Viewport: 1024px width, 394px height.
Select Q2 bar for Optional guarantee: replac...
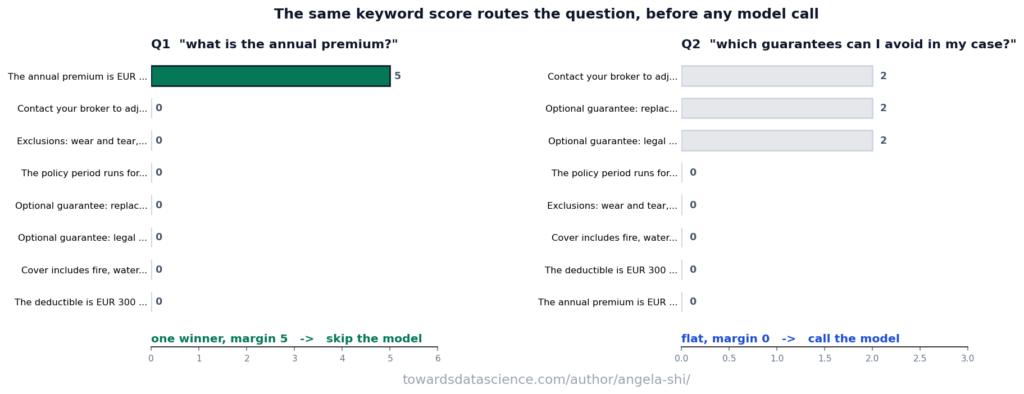coord(777,108)
